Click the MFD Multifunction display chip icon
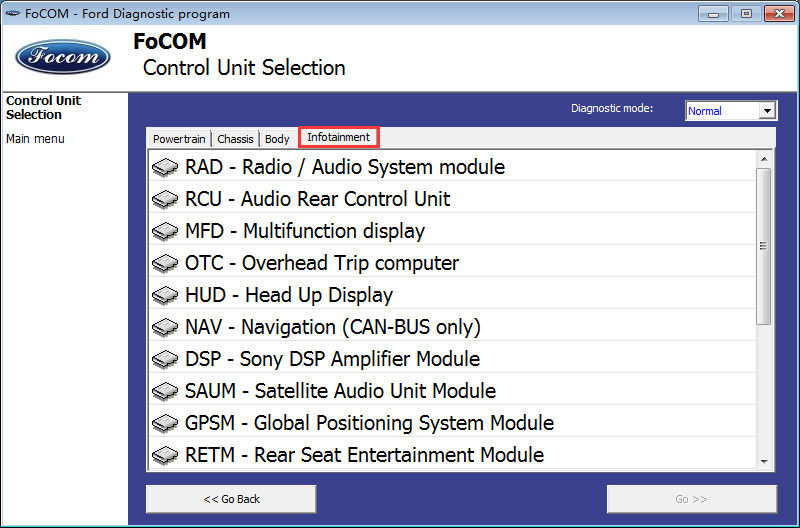Viewport: 800px width, 528px height. (x=165, y=232)
